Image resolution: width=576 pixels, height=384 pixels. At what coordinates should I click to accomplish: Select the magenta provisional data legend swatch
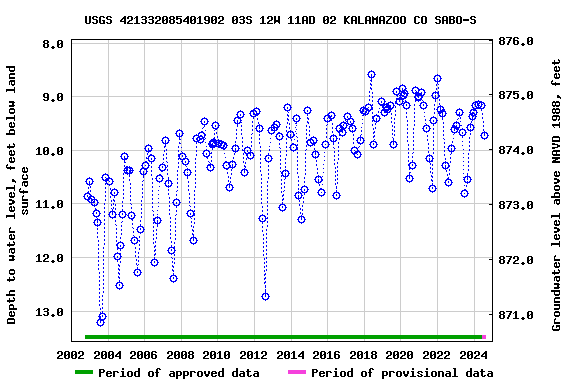point(297,372)
